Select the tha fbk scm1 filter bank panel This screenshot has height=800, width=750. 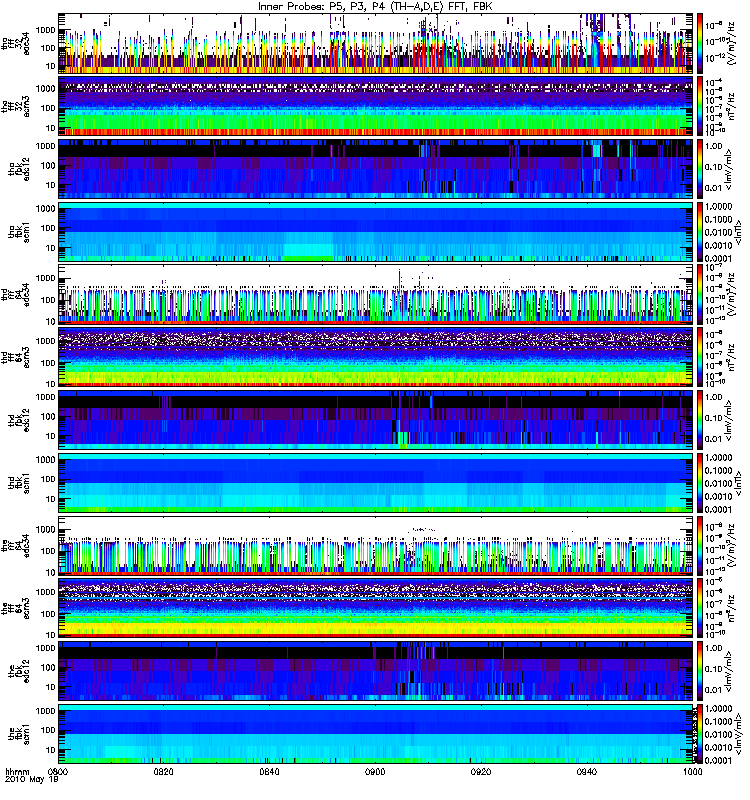(376, 232)
